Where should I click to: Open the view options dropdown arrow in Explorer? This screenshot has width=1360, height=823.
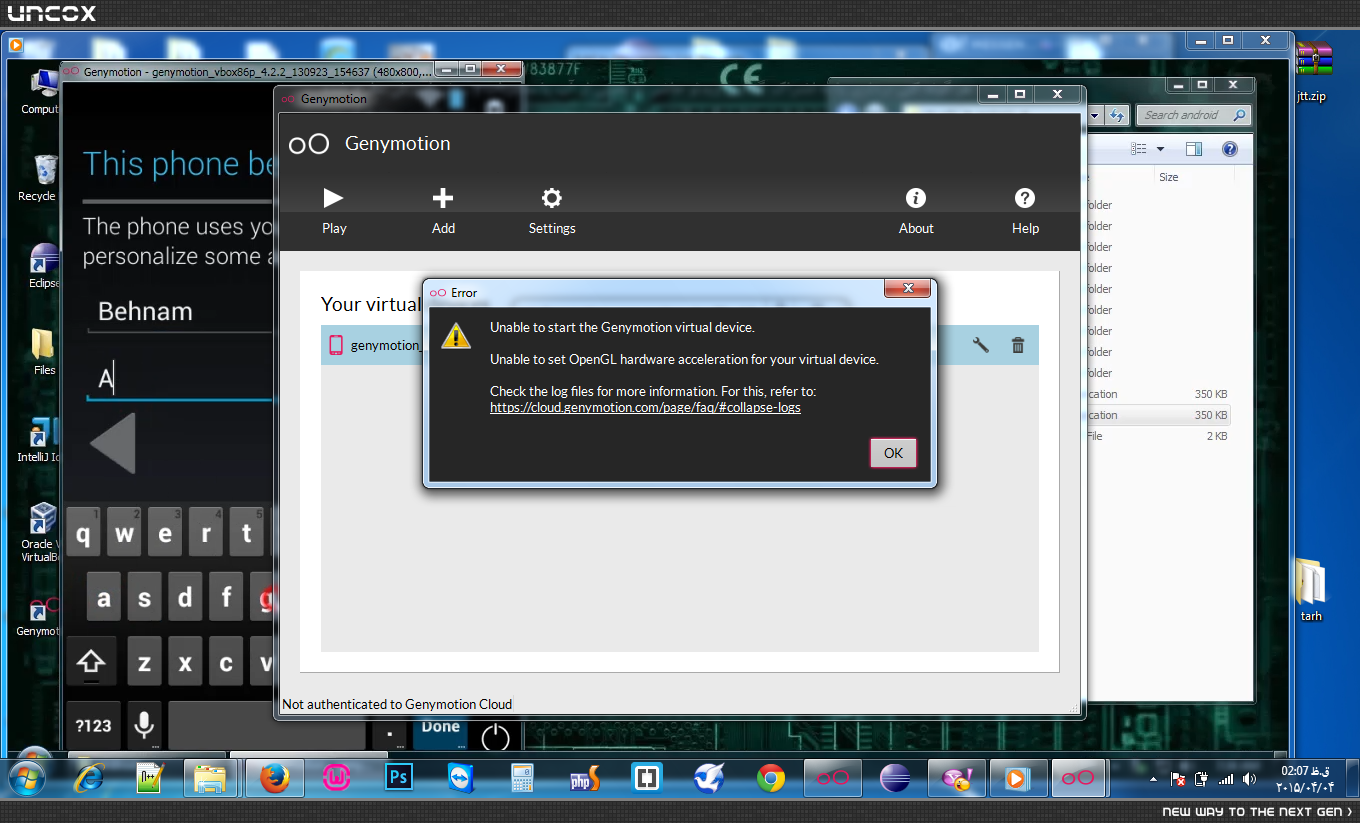[x=1160, y=149]
